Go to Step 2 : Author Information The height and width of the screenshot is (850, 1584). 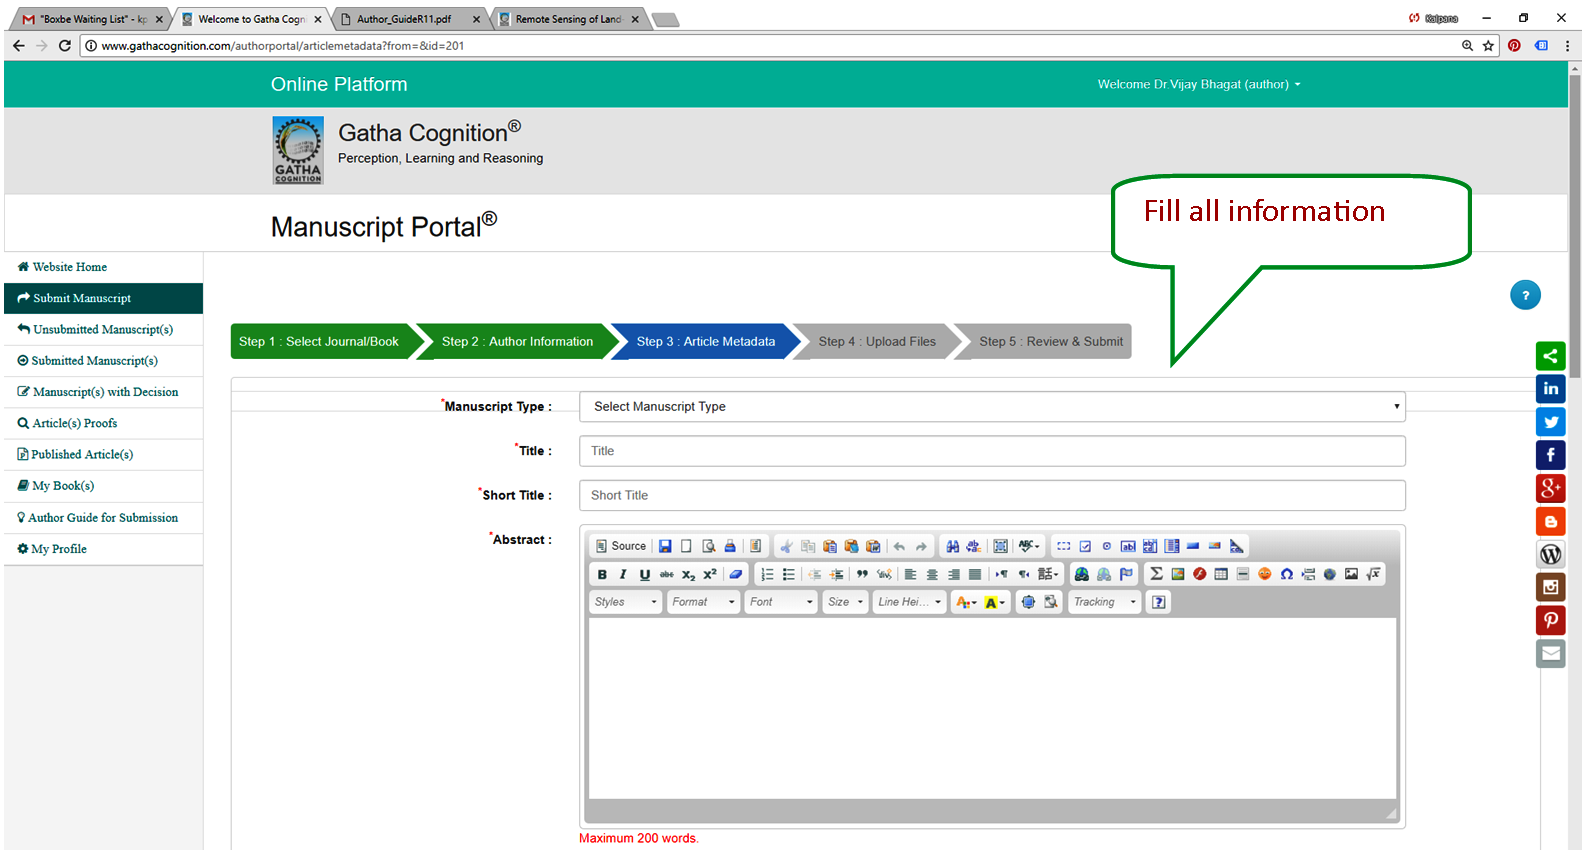tap(517, 342)
